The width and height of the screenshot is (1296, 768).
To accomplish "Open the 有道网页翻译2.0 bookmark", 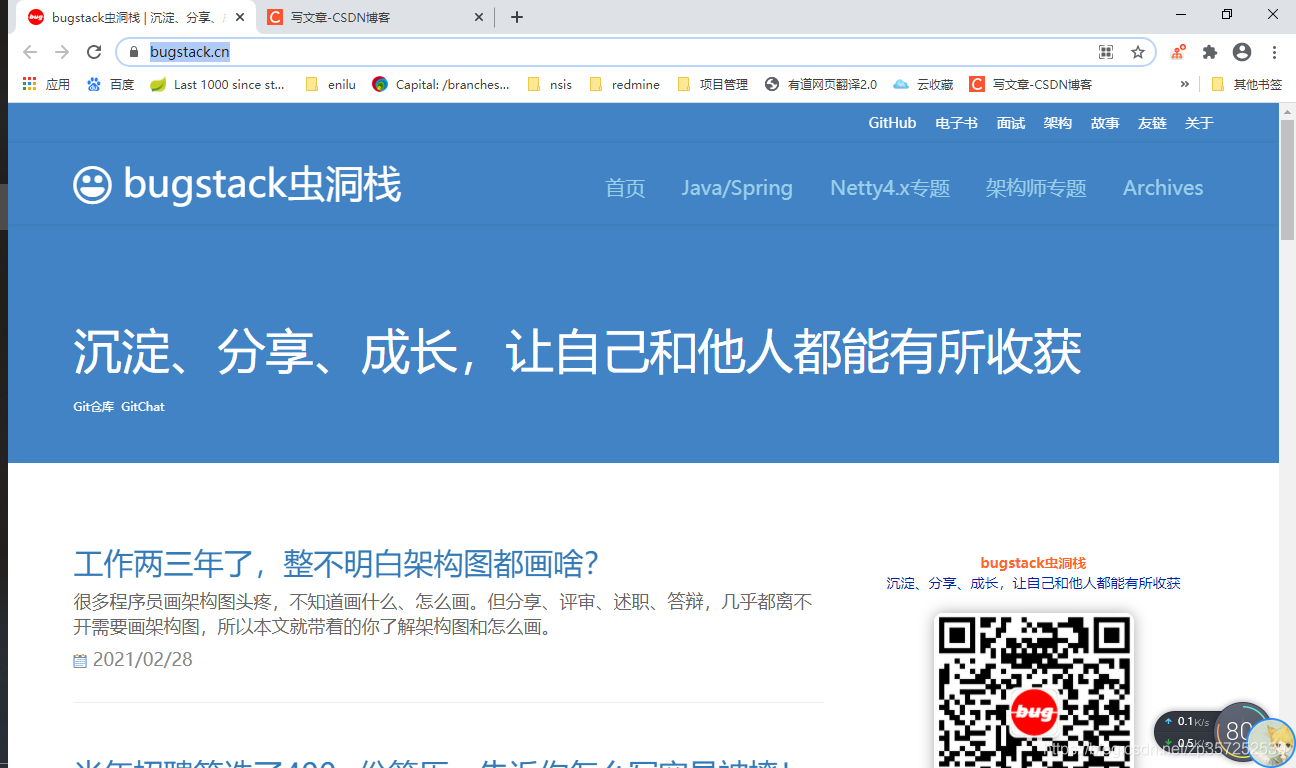I will coord(821,84).
